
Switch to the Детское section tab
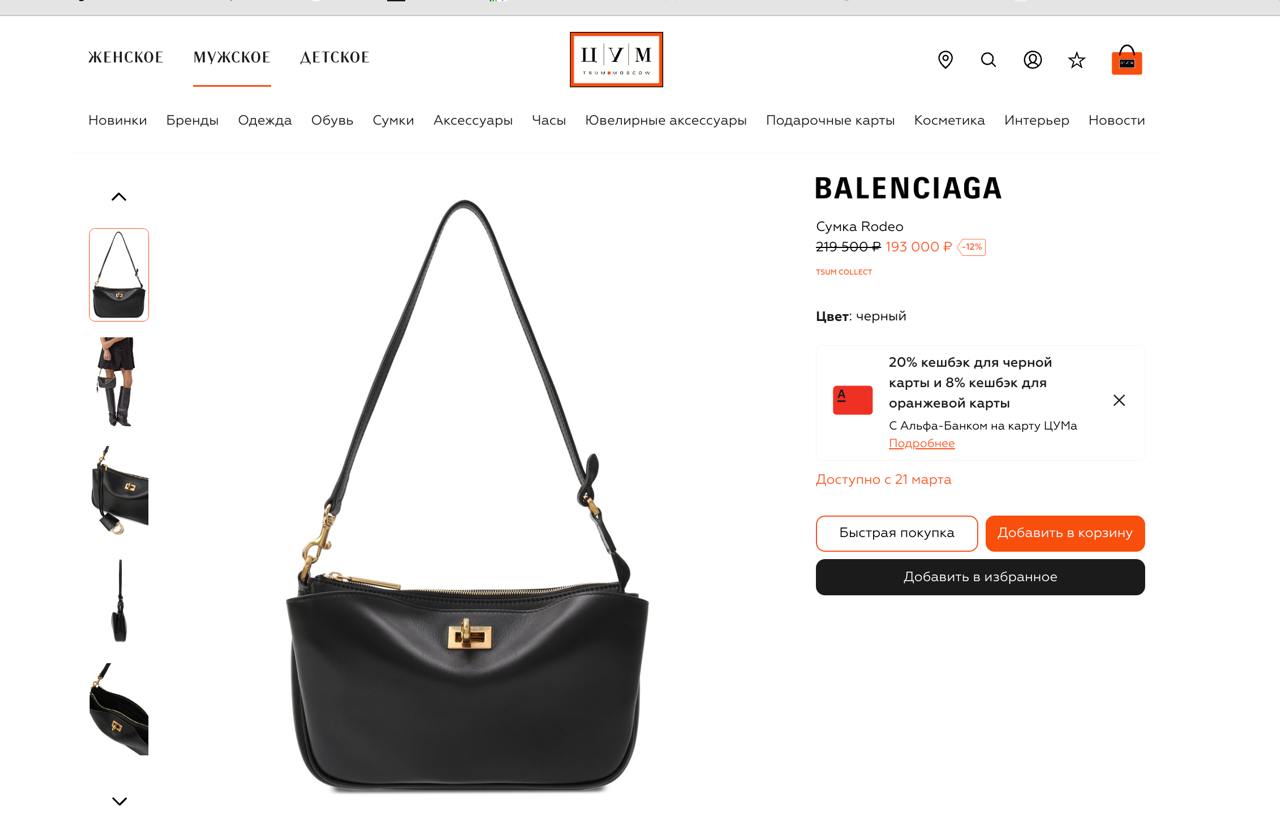click(335, 58)
